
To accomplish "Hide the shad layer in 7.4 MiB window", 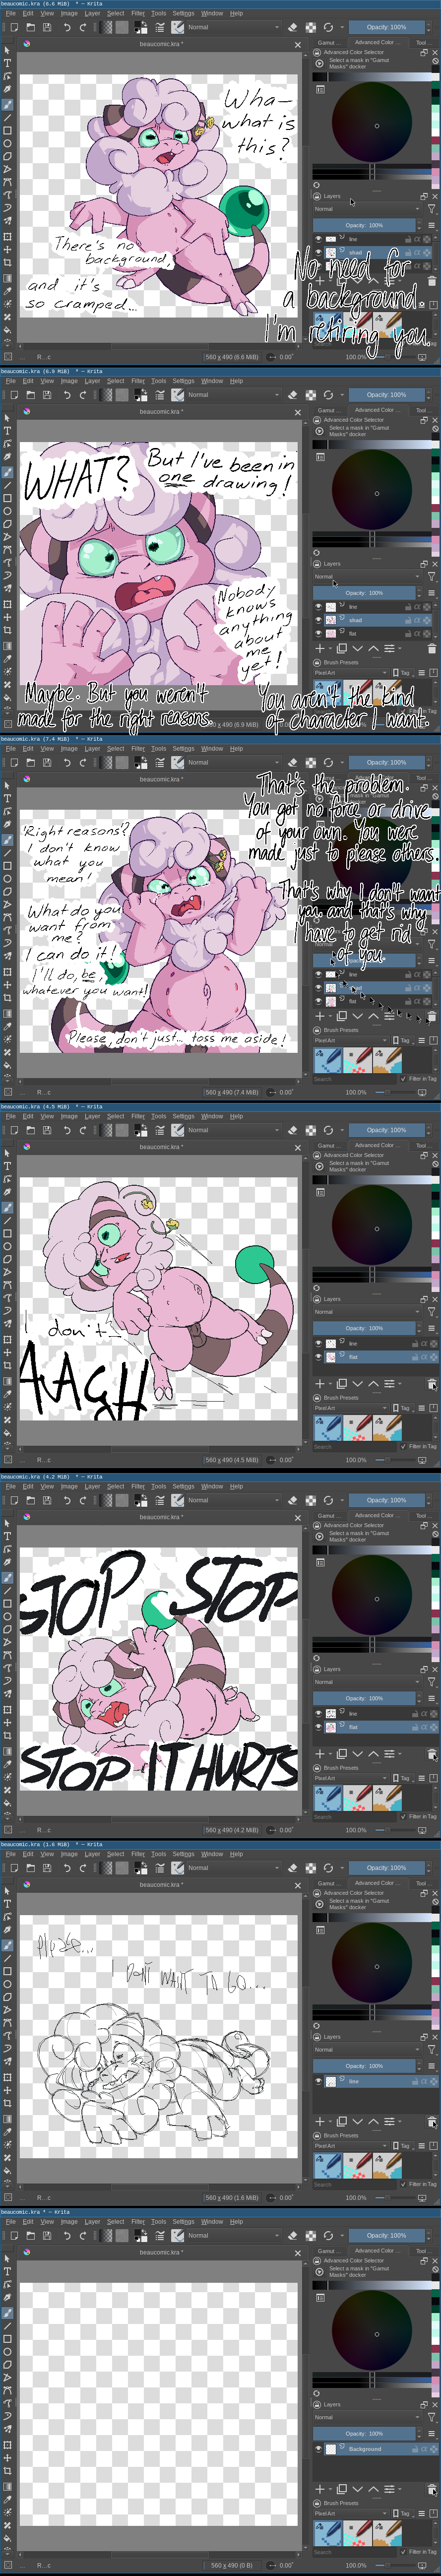I will click(319, 987).
